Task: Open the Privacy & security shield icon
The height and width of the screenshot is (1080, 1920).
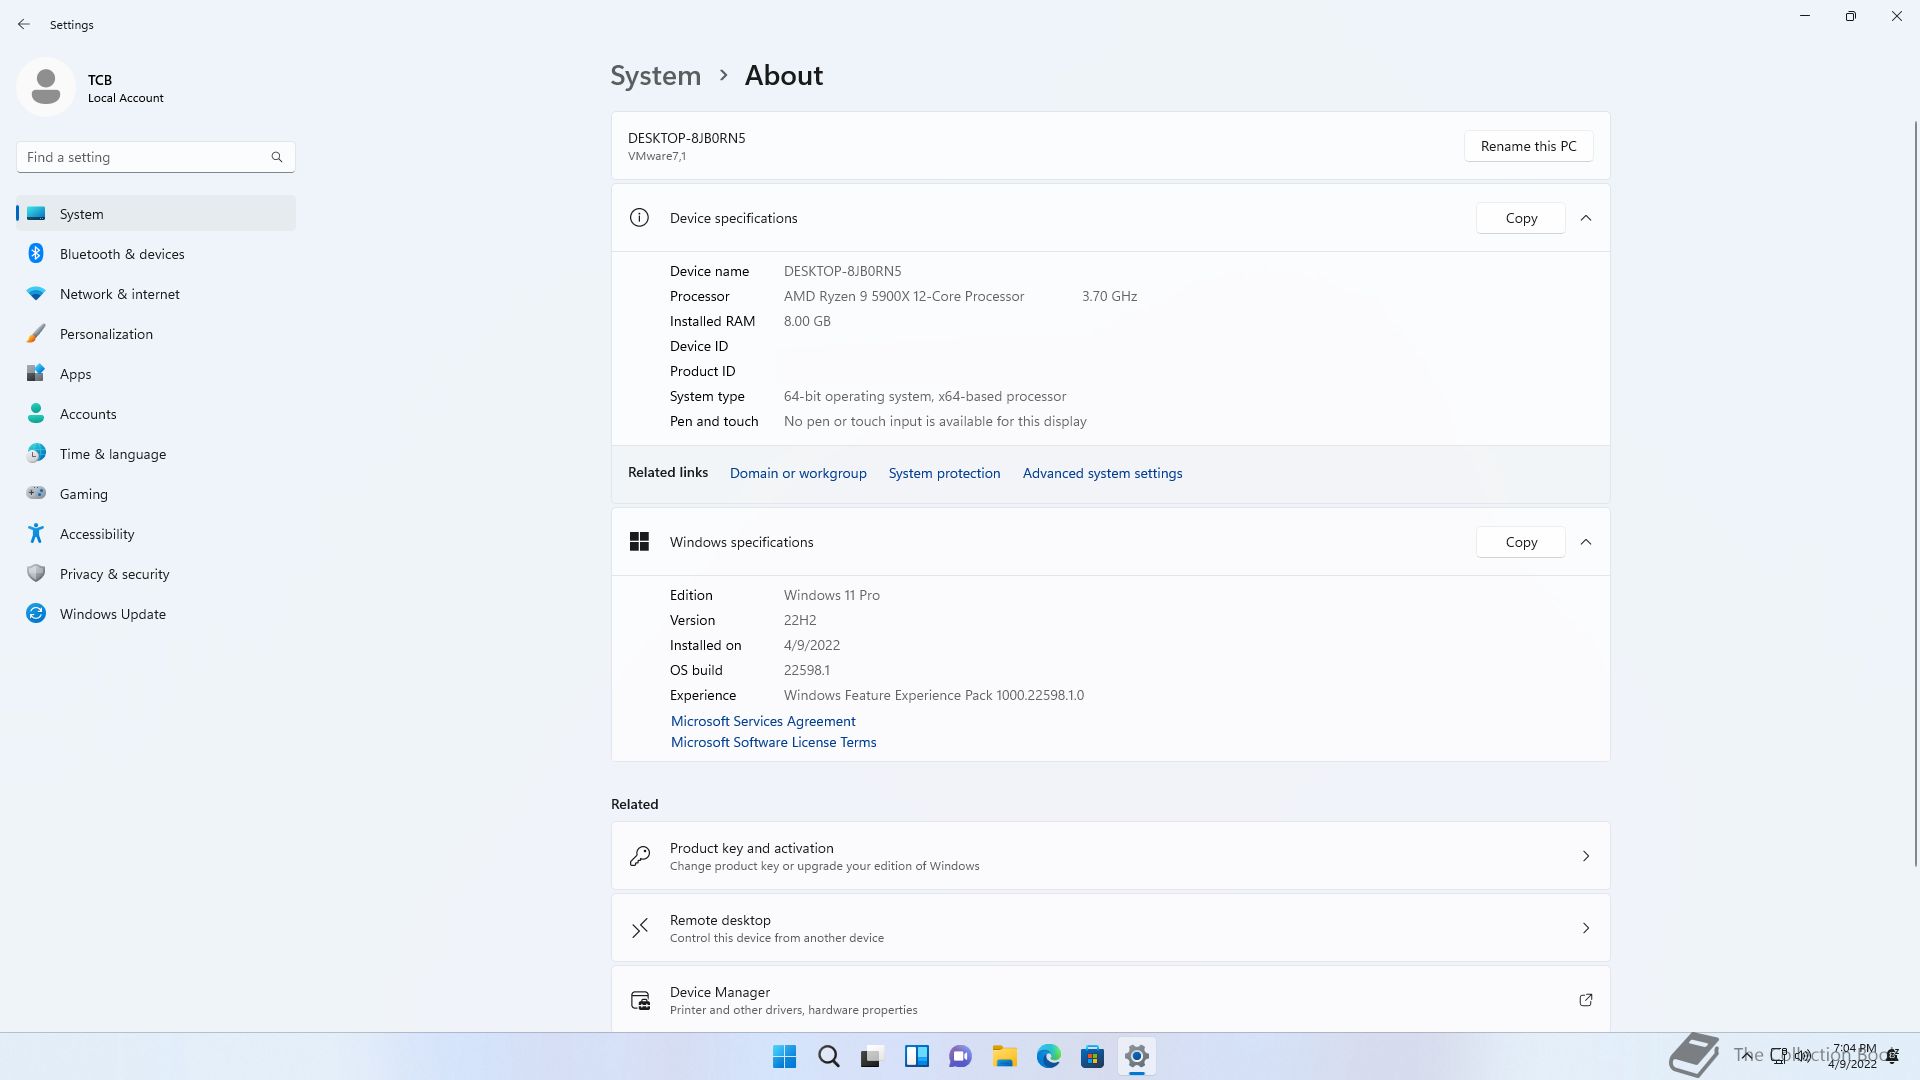Action: click(x=36, y=573)
